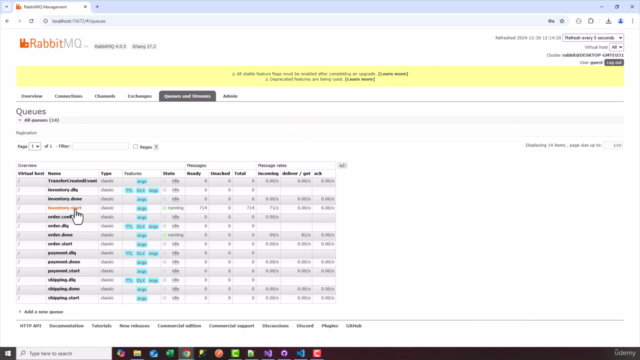Click the DLX tag on order.dlq row
The image size is (640, 360).
(141, 227)
